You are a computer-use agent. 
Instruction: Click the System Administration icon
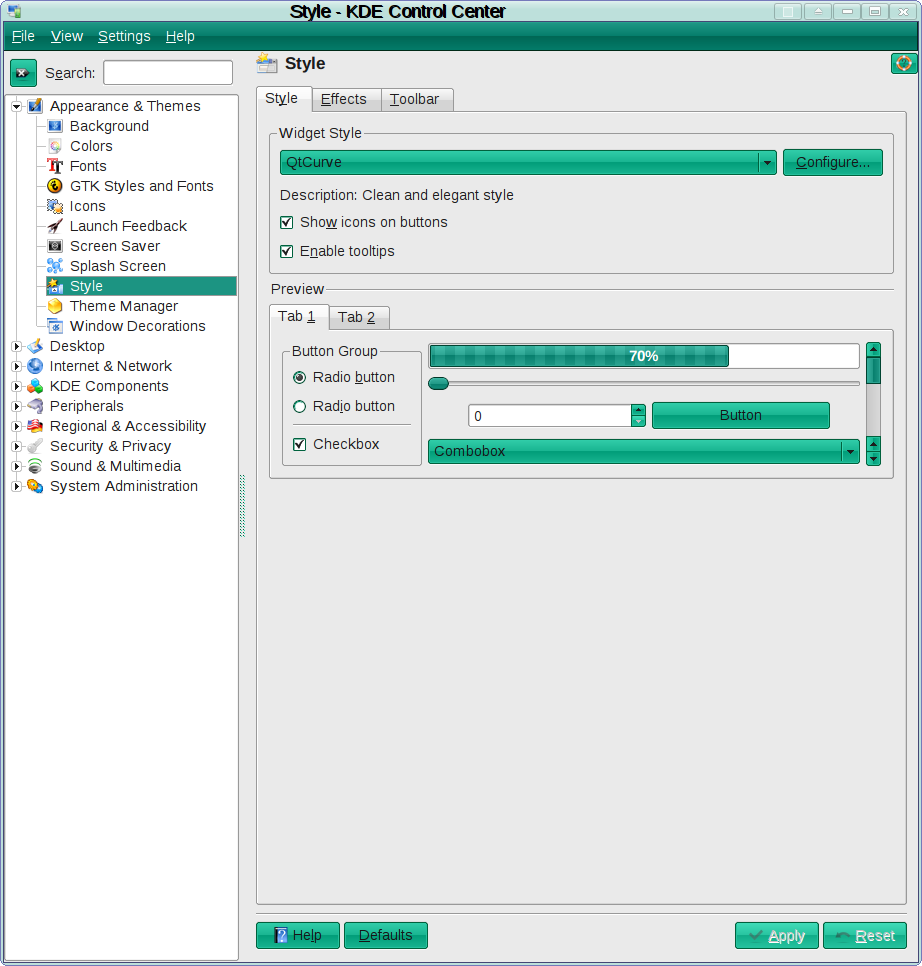[x=35, y=487]
